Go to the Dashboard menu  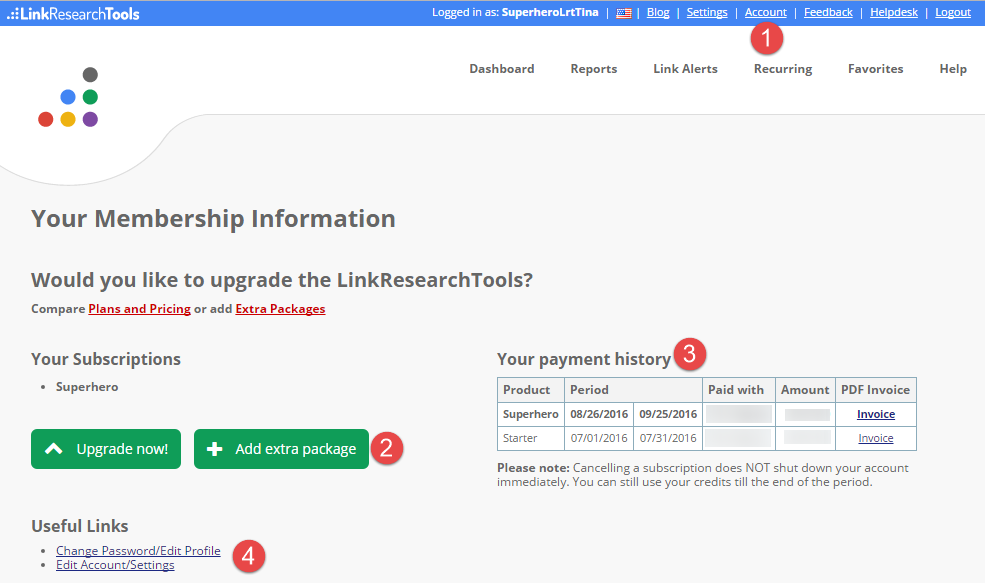click(x=501, y=69)
